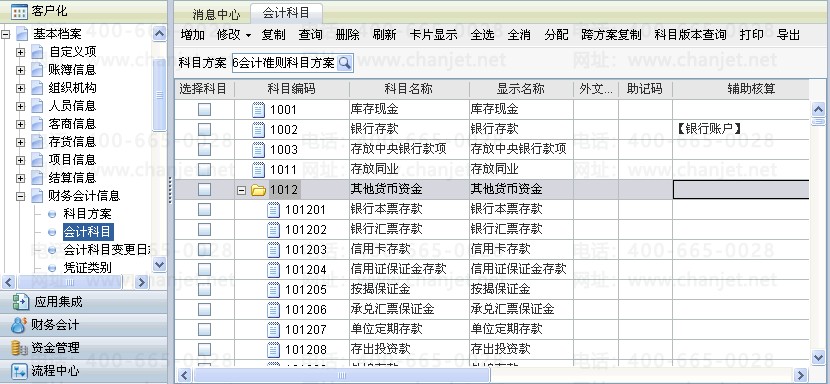Click the folder icon beside 账簿信息

37,70
